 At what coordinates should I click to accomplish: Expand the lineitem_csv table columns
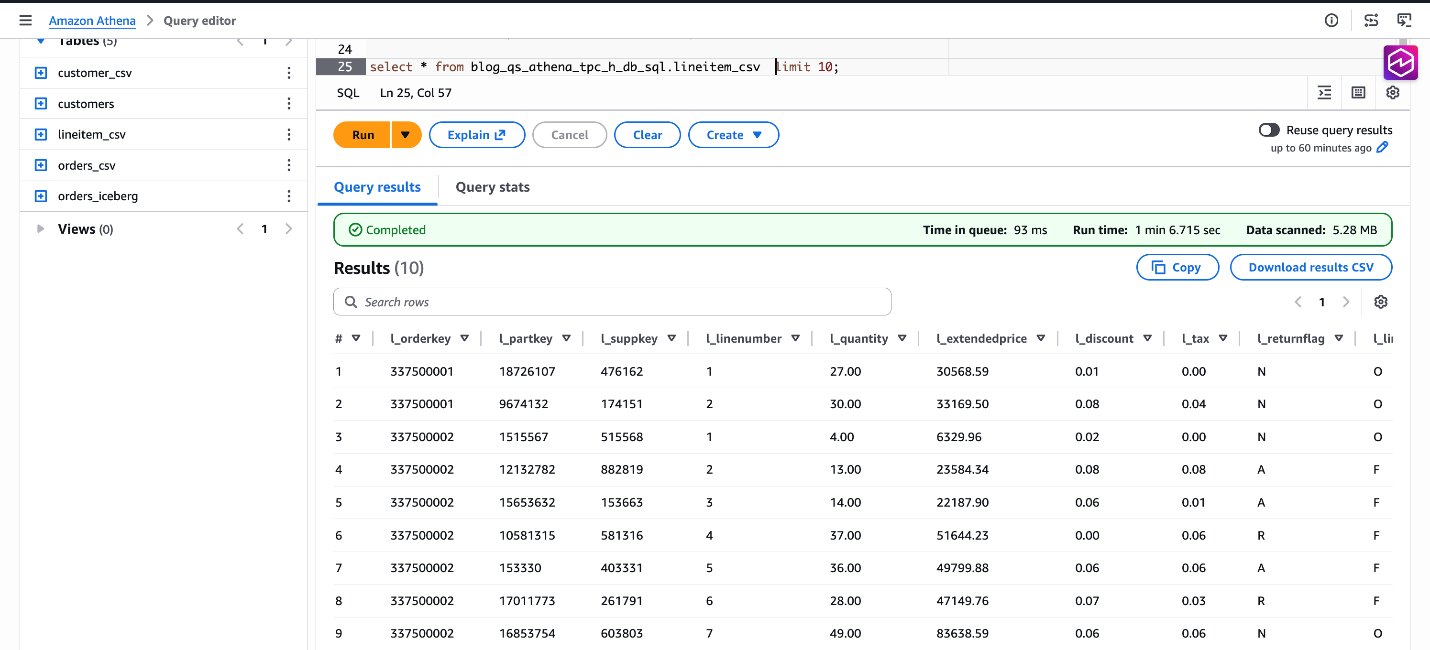pos(41,135)
